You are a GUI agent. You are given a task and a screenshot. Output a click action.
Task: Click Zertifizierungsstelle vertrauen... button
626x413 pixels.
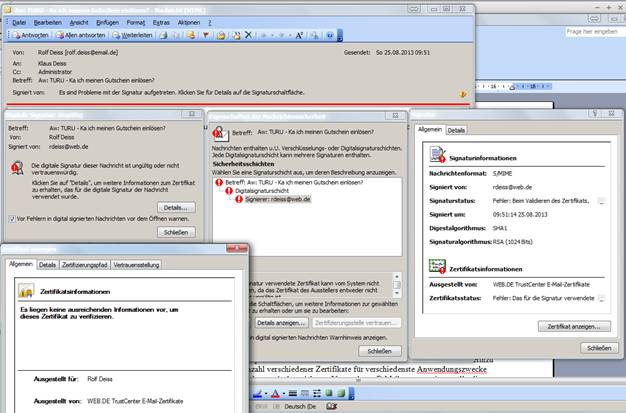pyautogui.click(x=356, y=323)
